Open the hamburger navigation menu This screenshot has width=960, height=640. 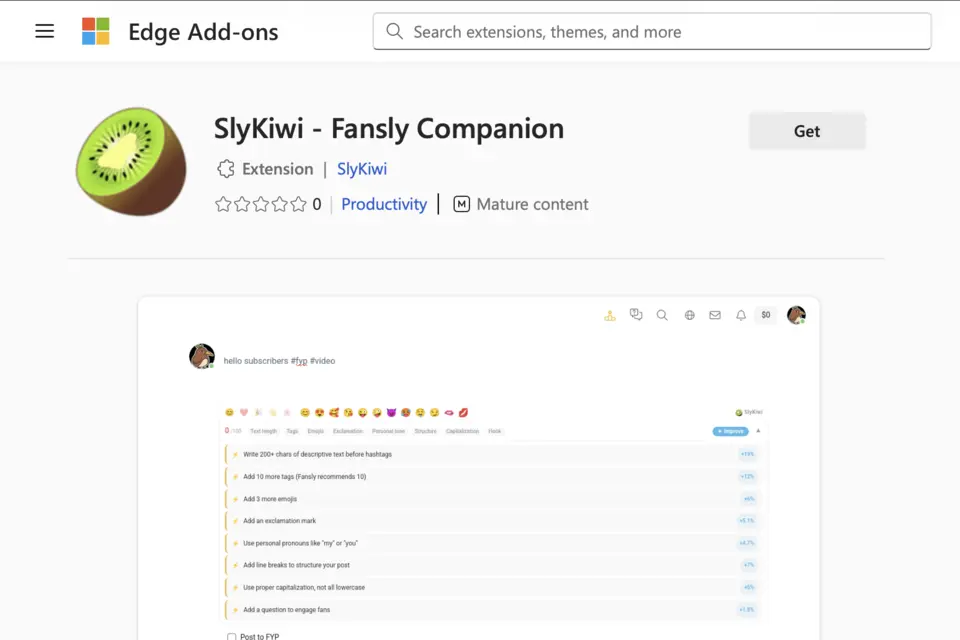click(x=44, y=31)
